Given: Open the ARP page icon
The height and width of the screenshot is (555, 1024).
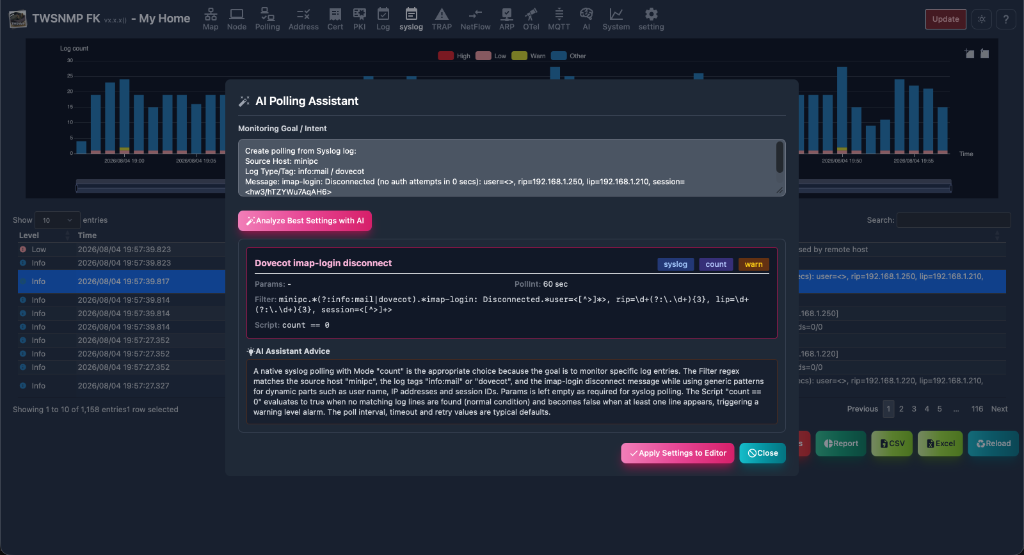Looking at the screenshot, I should click(506, 18).
